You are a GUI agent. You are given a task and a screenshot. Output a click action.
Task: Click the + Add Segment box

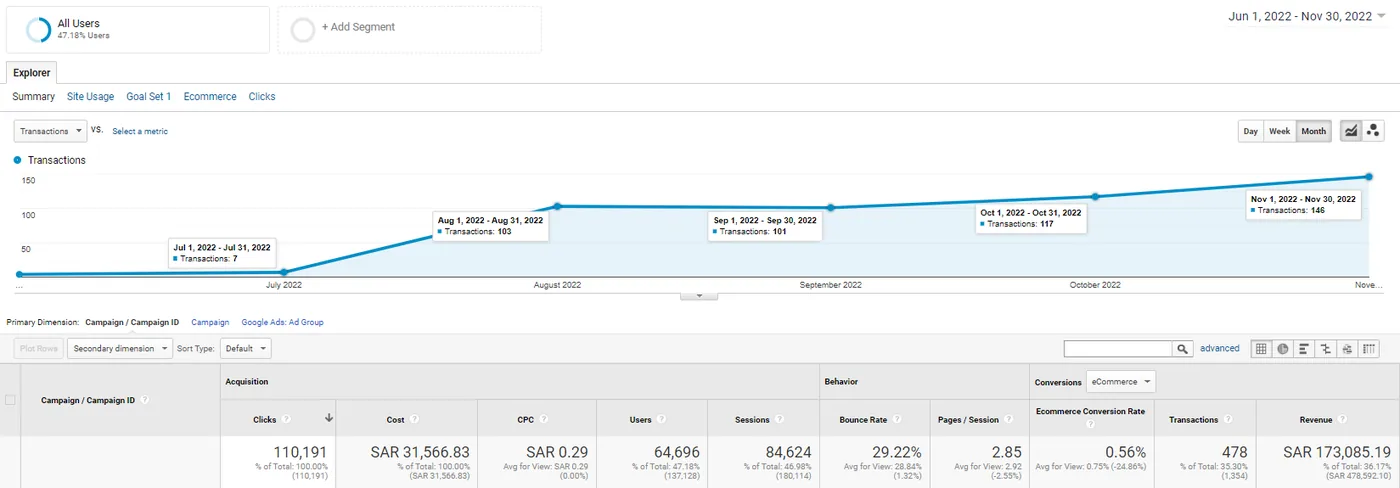coord(410,30)
